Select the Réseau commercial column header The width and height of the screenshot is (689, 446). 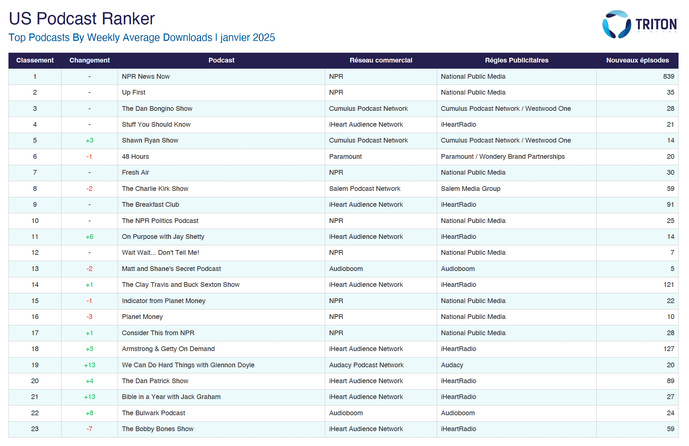click(381, 60)
